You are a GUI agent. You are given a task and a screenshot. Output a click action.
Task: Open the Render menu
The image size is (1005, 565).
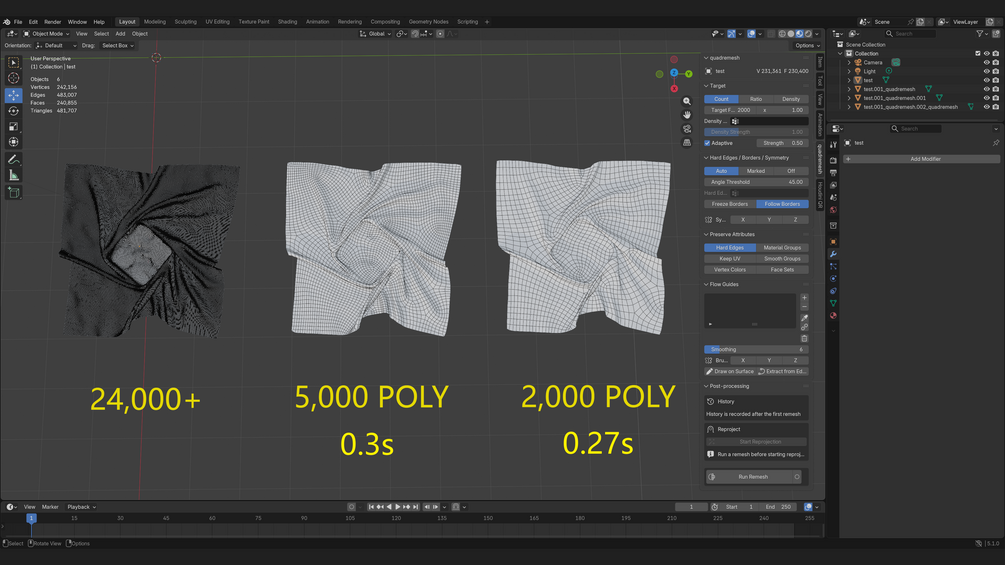[x=53, y=22]
